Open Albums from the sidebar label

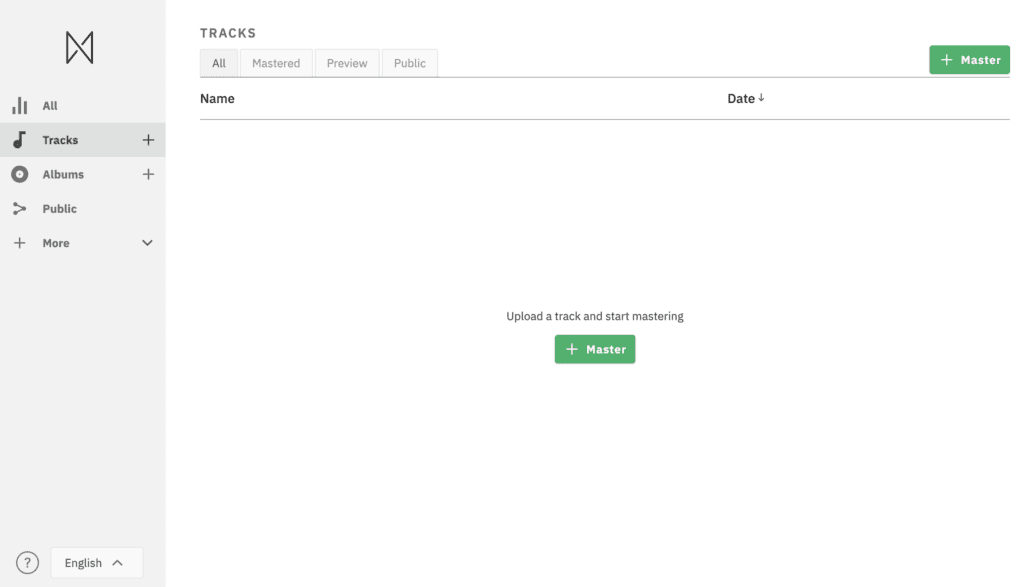(63, 174)
